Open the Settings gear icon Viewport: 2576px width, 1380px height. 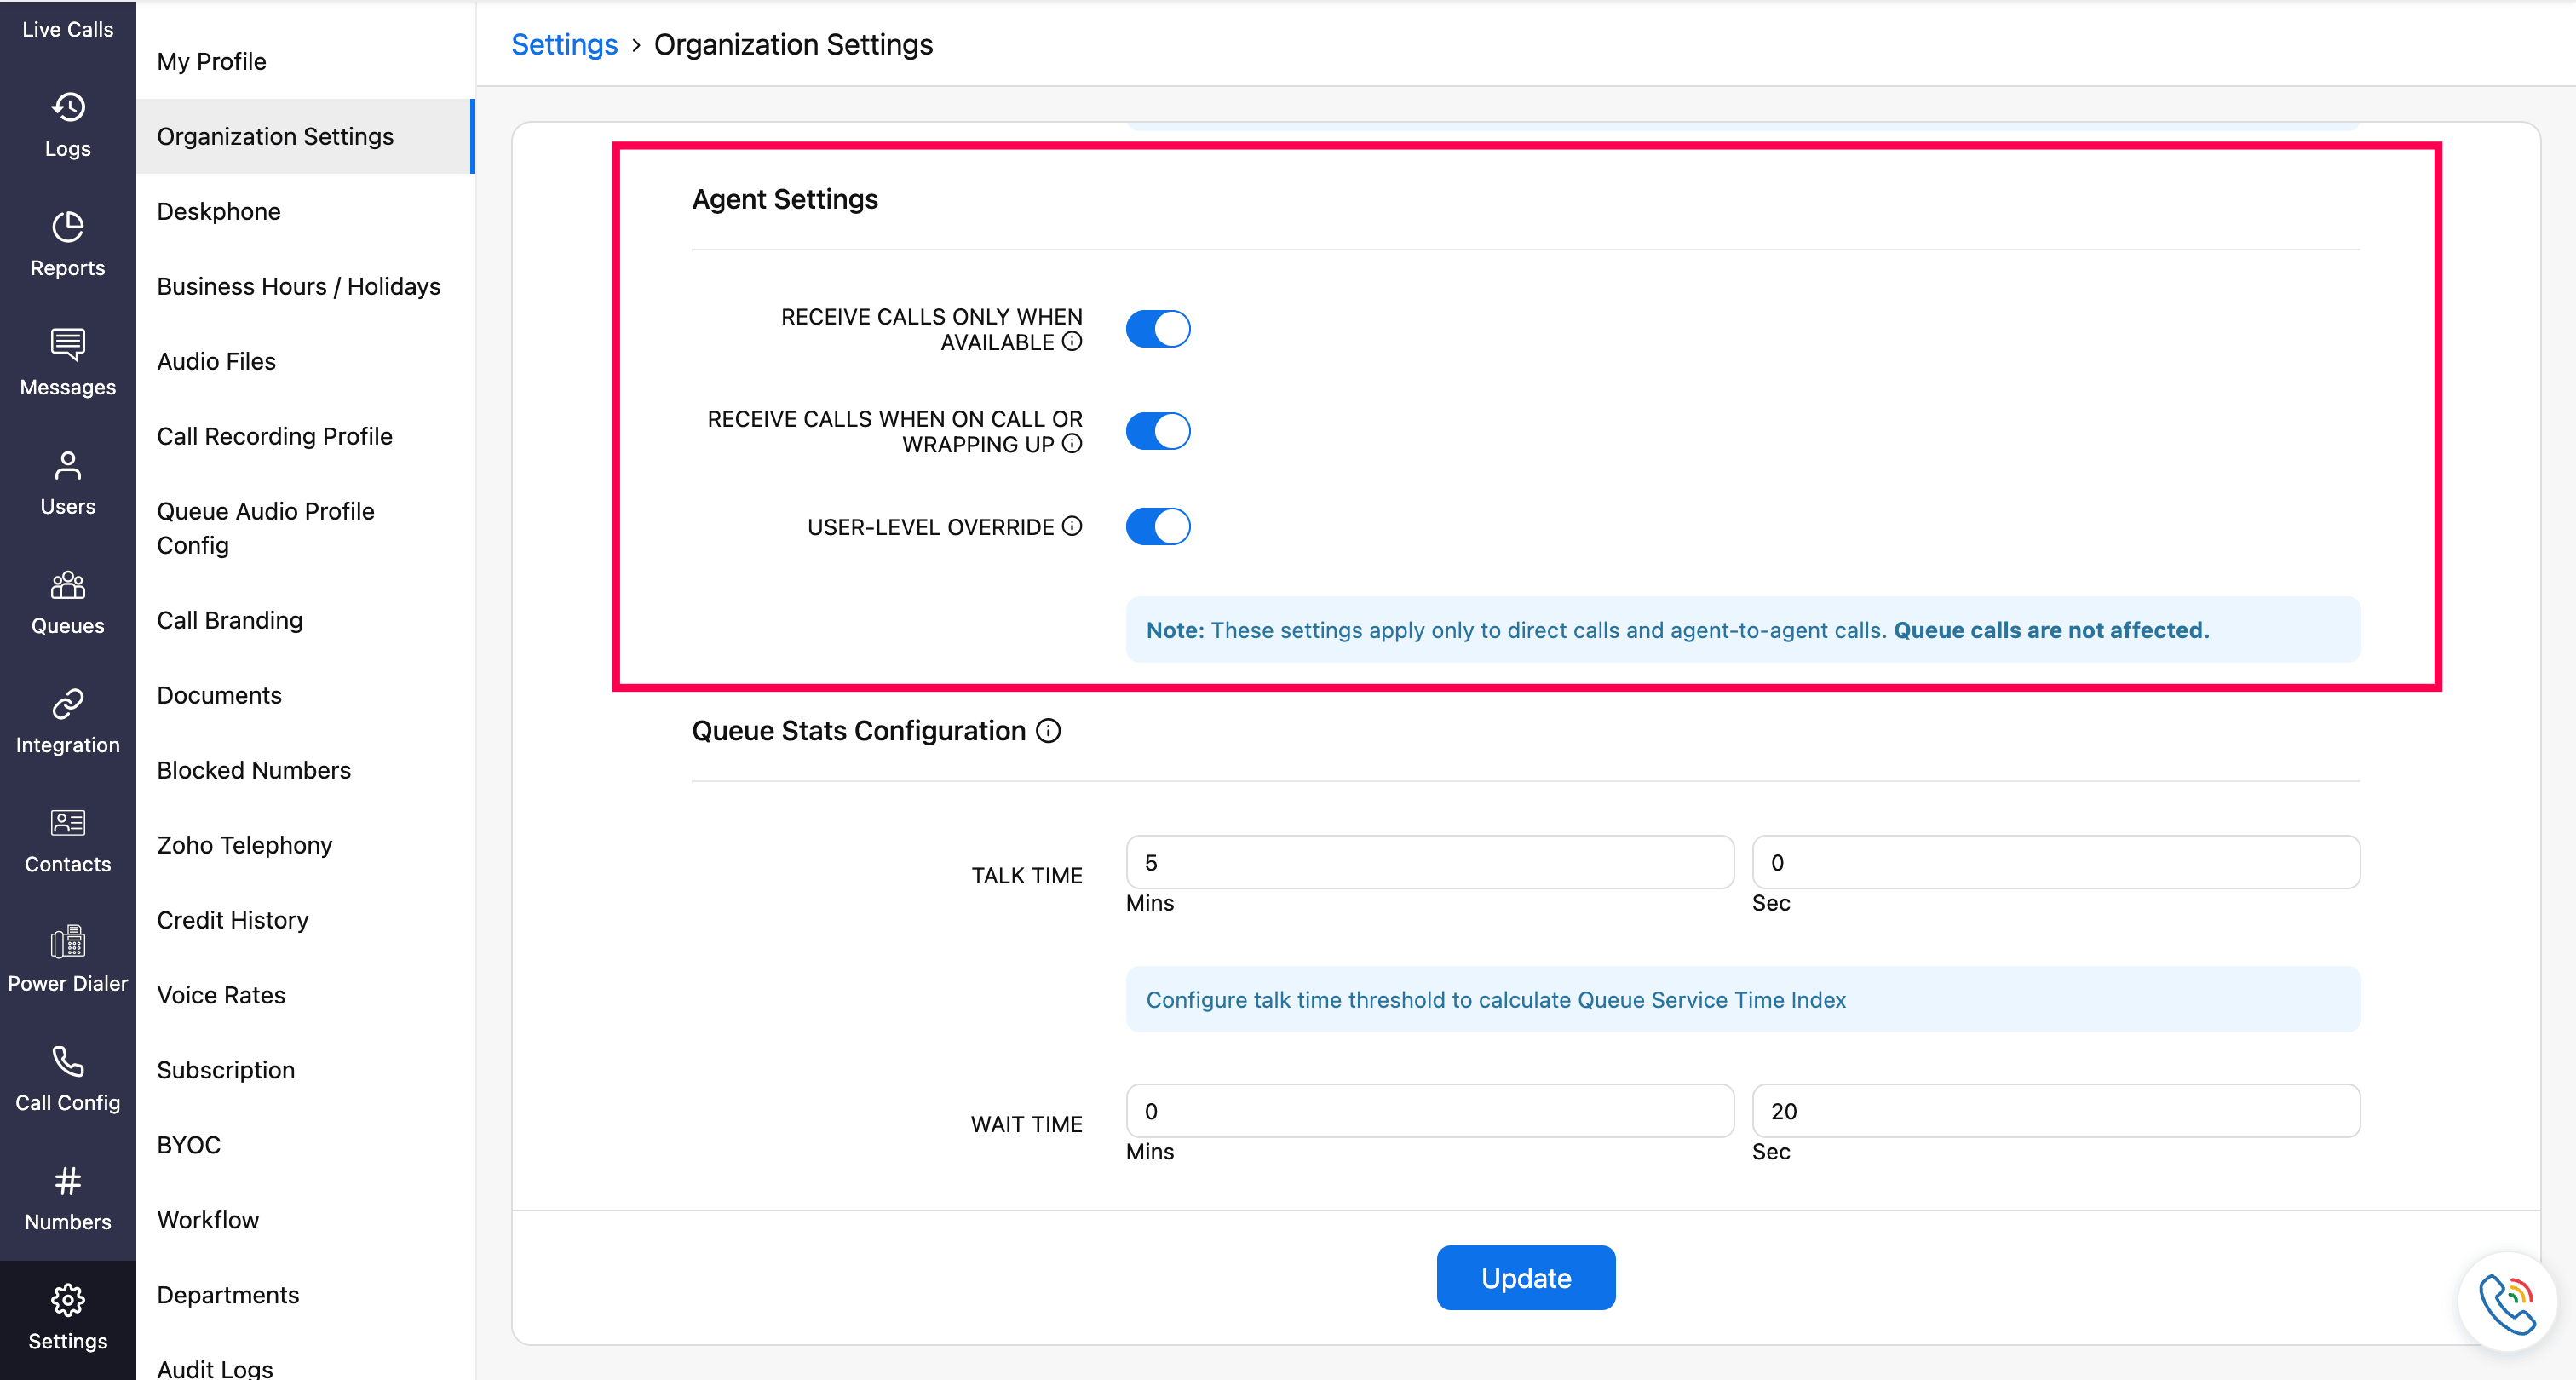point(68,1300)
